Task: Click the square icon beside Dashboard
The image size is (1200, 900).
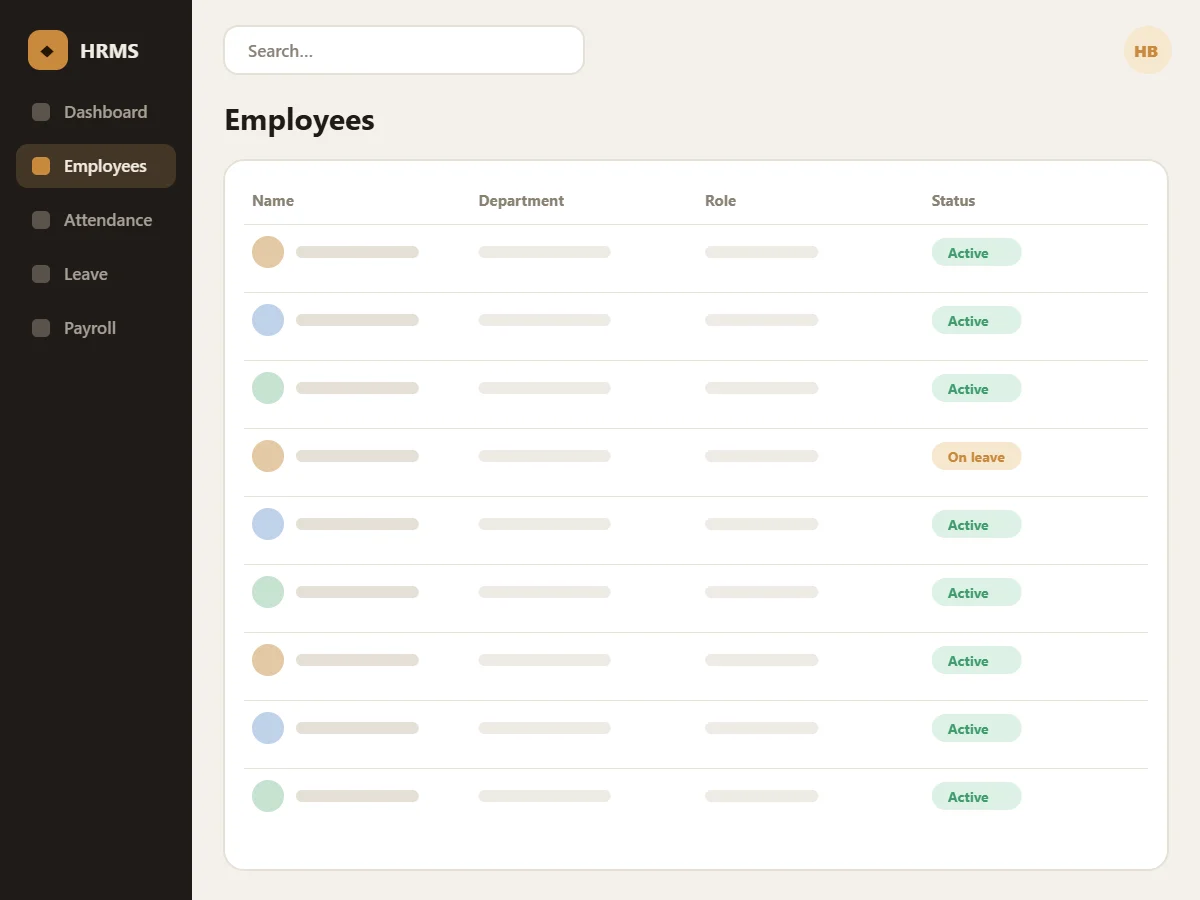Action: [x=41, y=112]
